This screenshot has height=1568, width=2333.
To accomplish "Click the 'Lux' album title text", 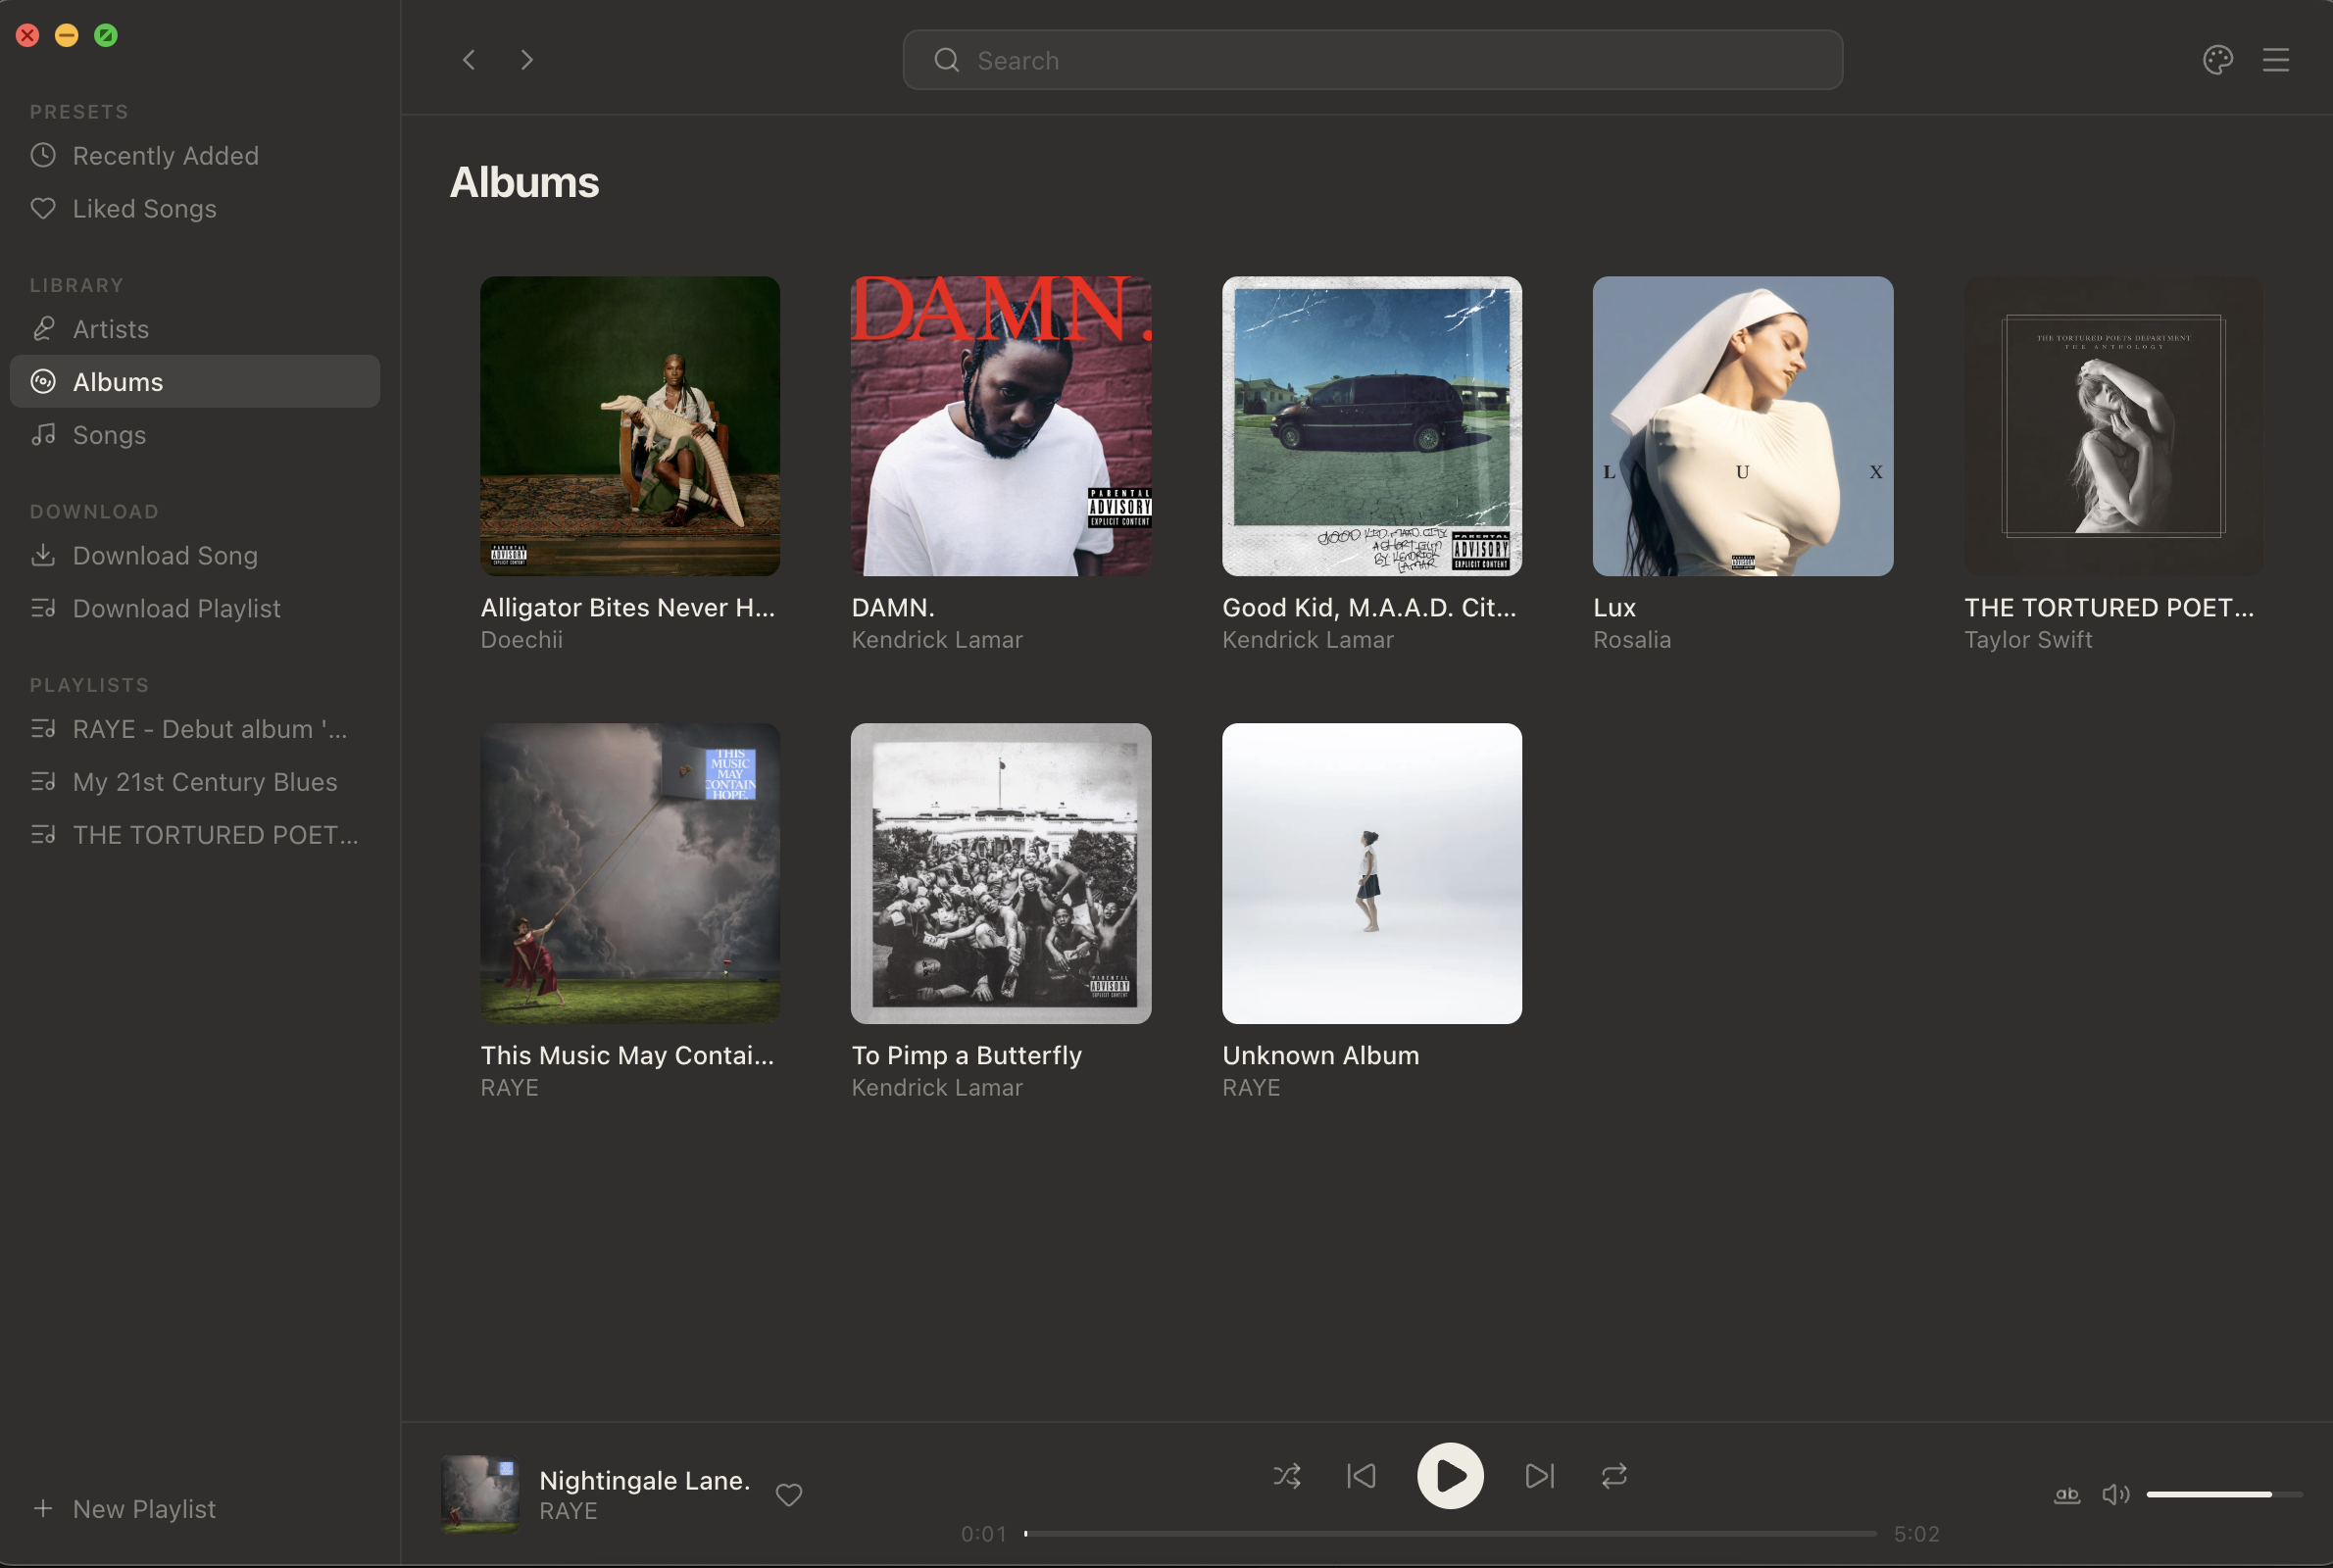I will click(1614, 607).
